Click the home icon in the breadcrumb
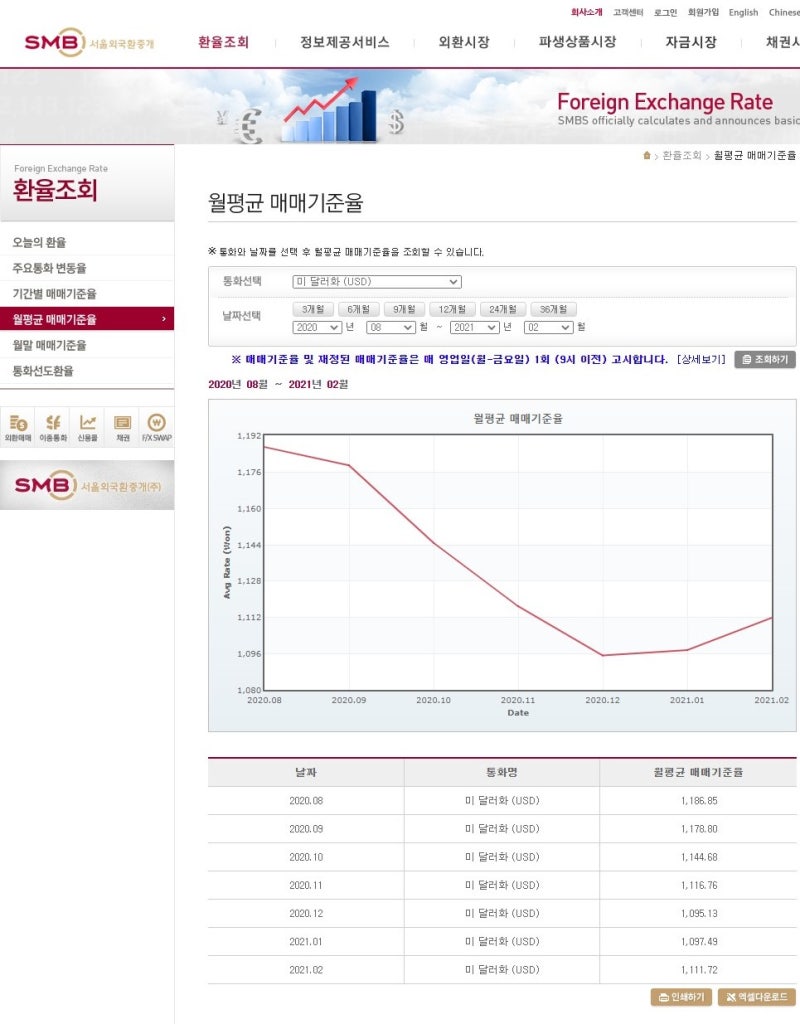Screen dimensions: 800x1024 click(647, 155)
